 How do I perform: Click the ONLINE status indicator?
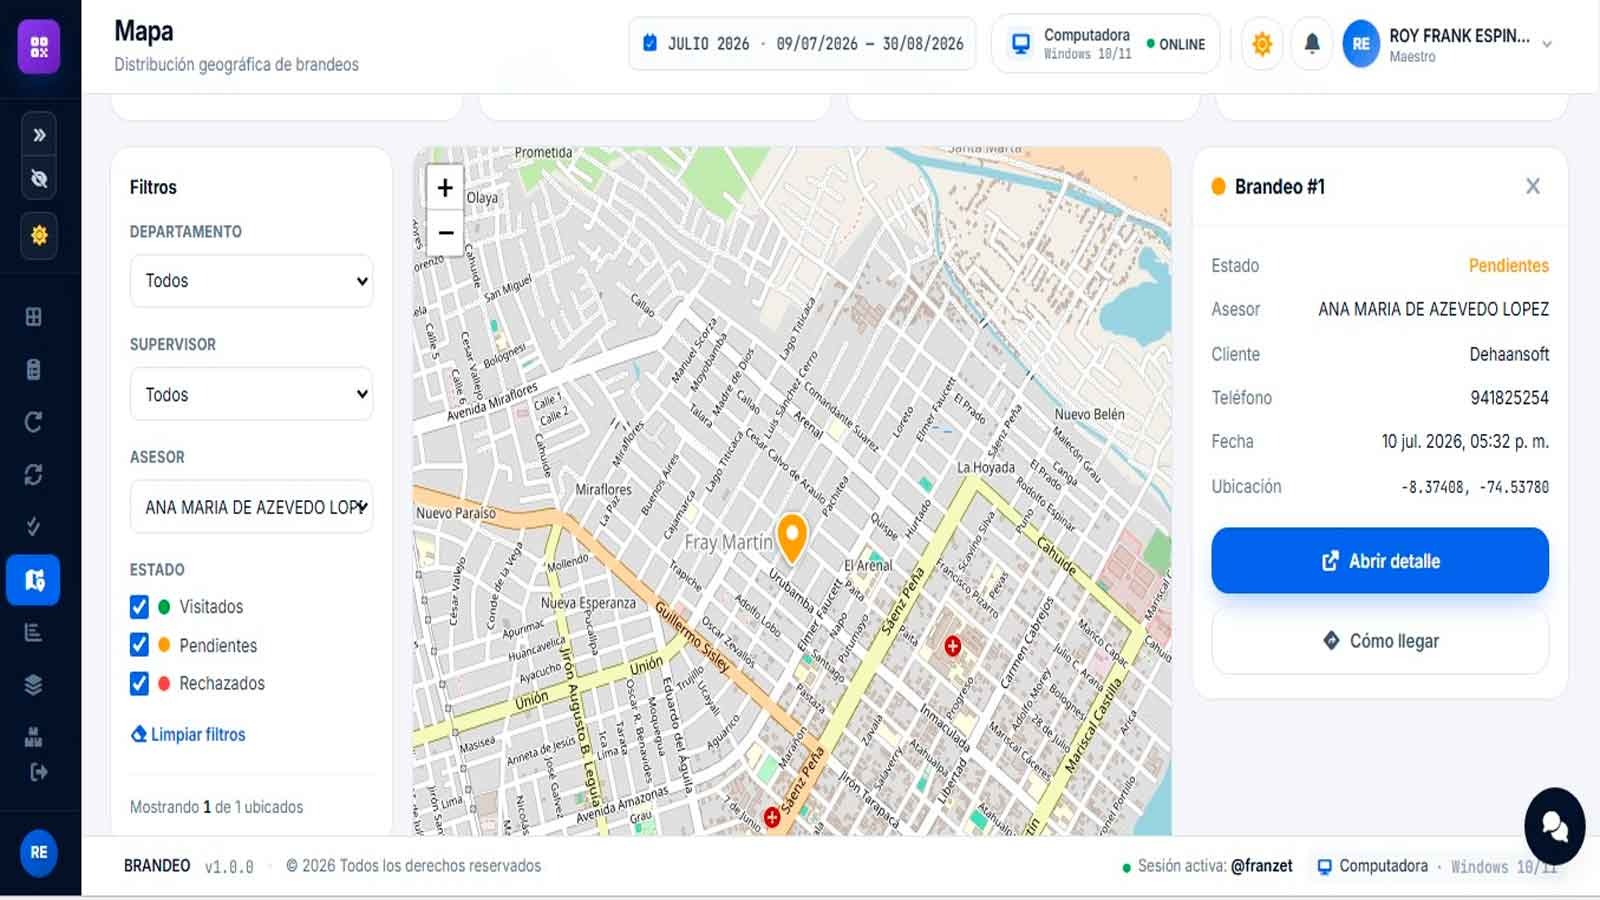coord(1176,44)
